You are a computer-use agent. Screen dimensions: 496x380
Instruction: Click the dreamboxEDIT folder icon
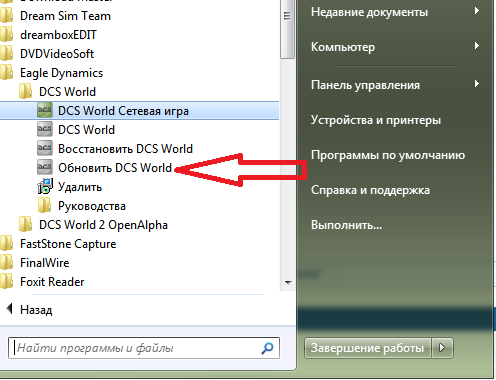click(x=7, y=34)
